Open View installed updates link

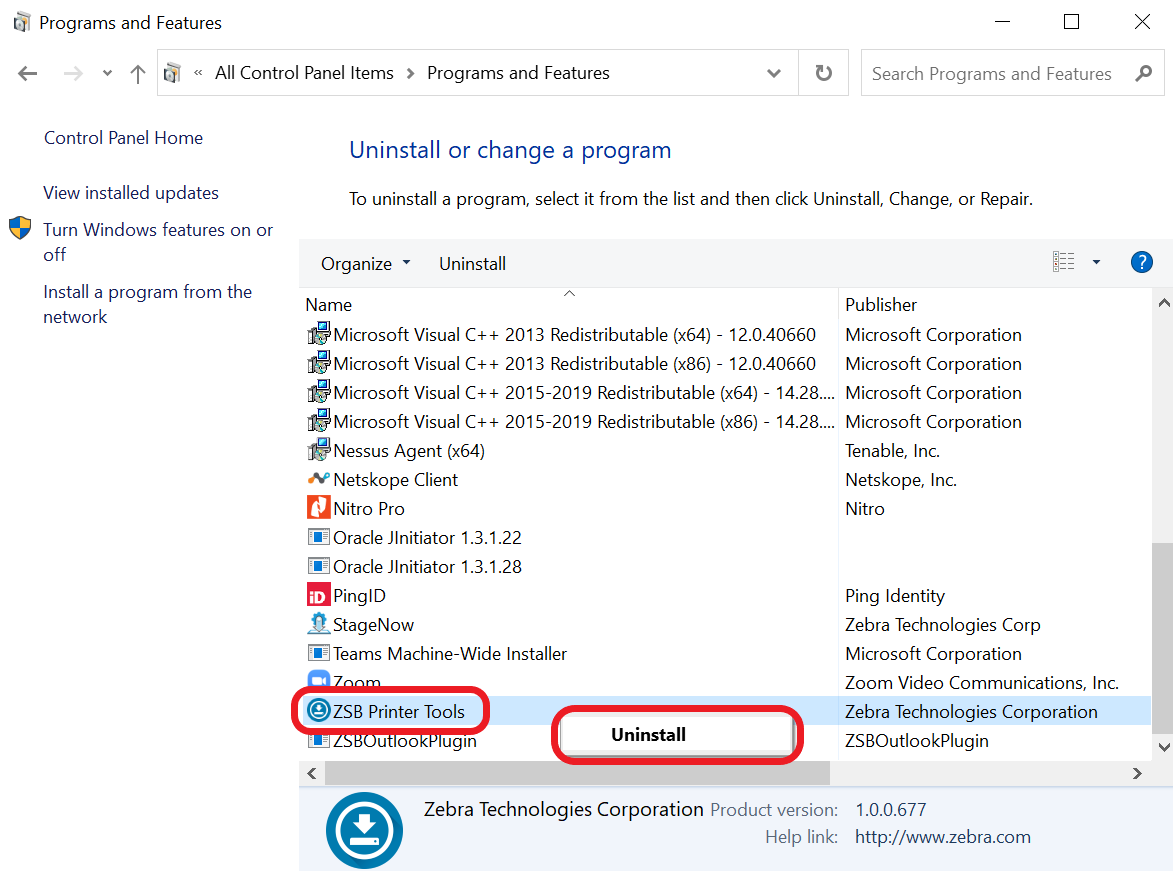click(131, 193)
